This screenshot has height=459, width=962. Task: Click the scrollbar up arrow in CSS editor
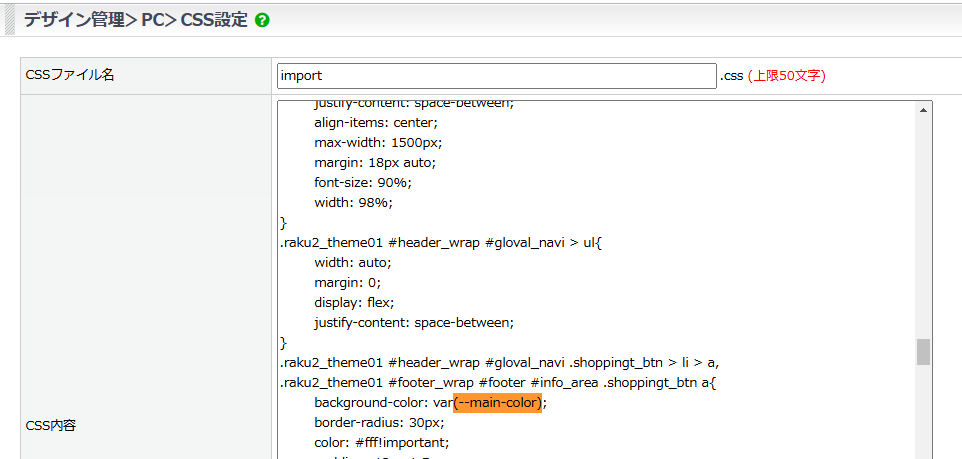(x=923, y=109)
